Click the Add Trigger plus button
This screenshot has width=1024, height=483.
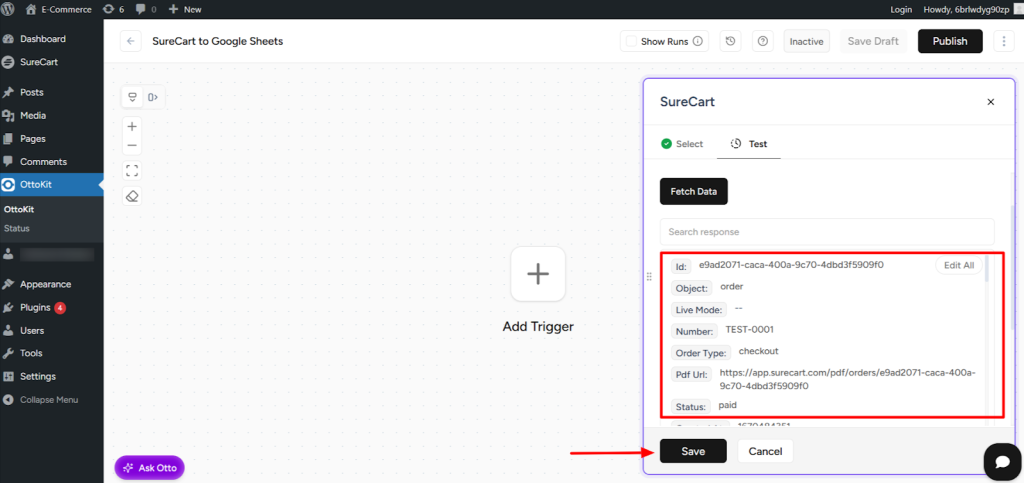click(x=538, y=273)
